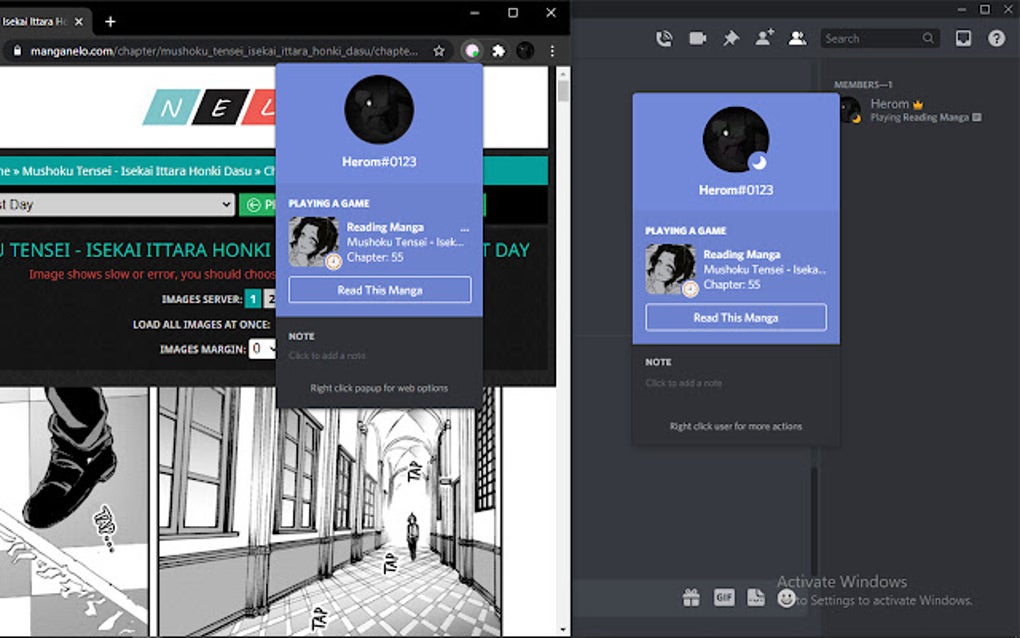Bookmark the manga page with the star

click(438, 48)
